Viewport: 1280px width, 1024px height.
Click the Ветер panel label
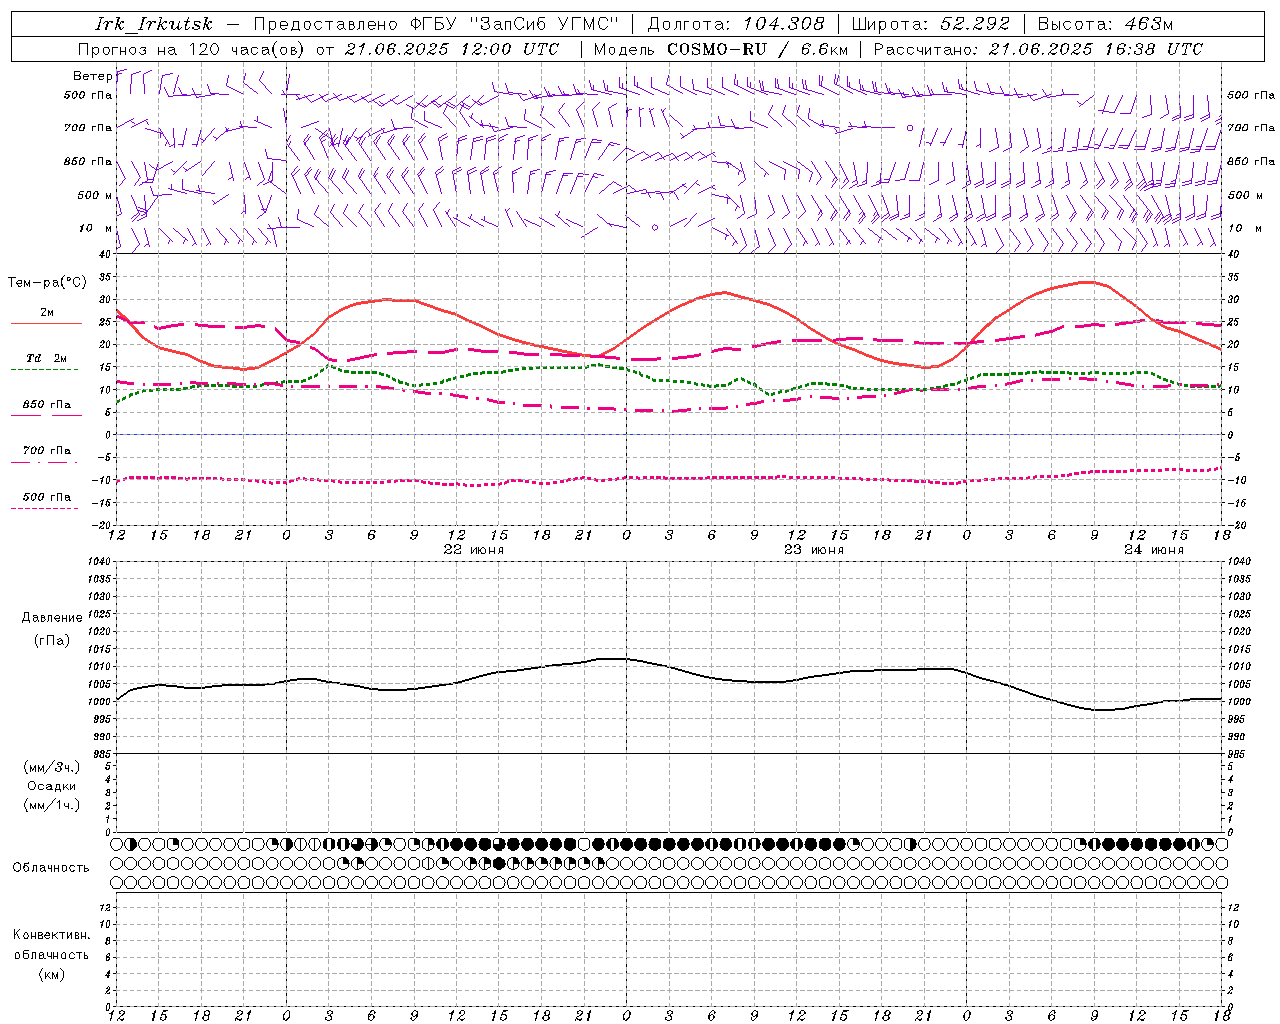coord(92,76)
